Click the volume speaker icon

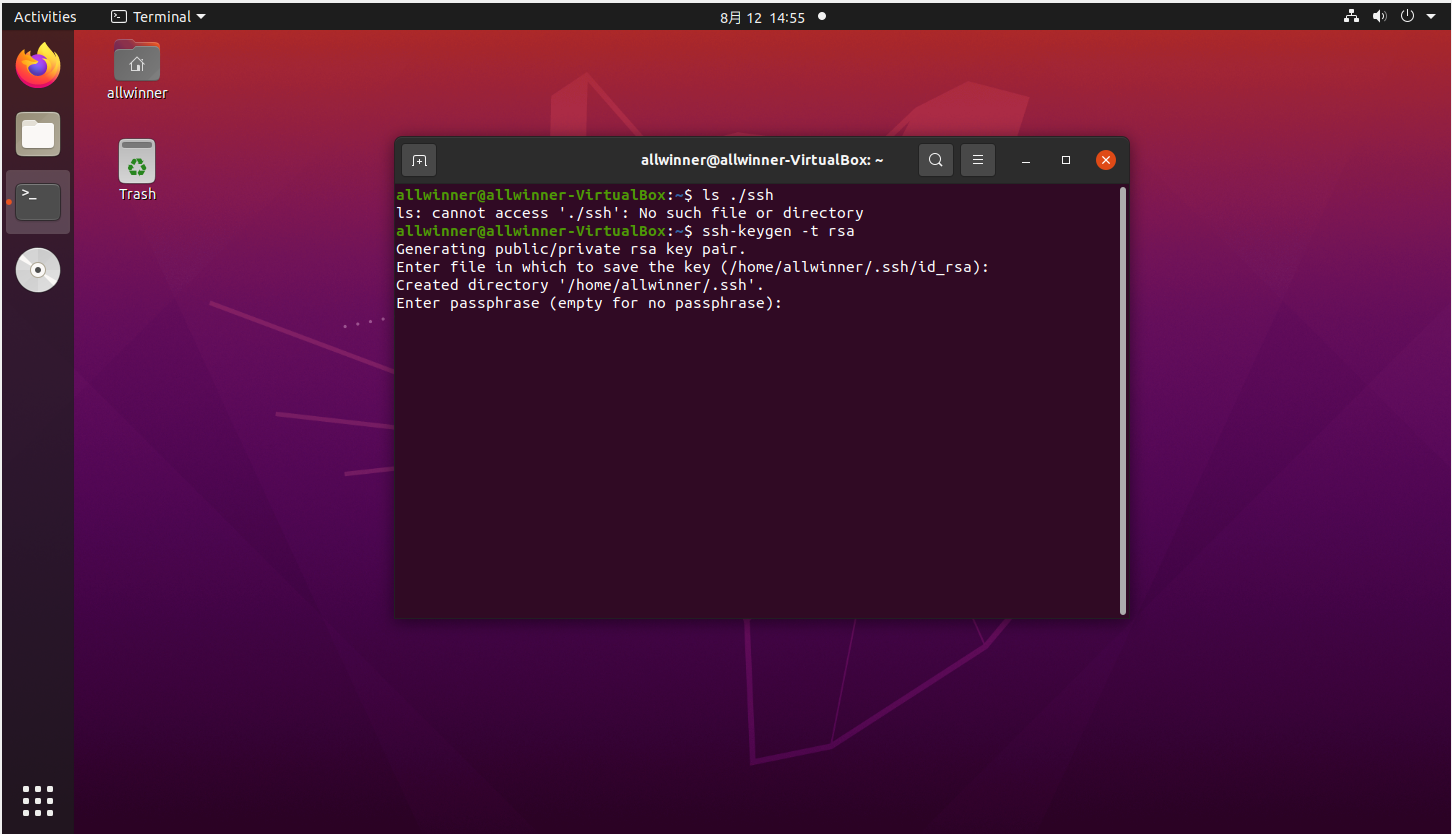pyautogui.click(x=1380, y=17)
